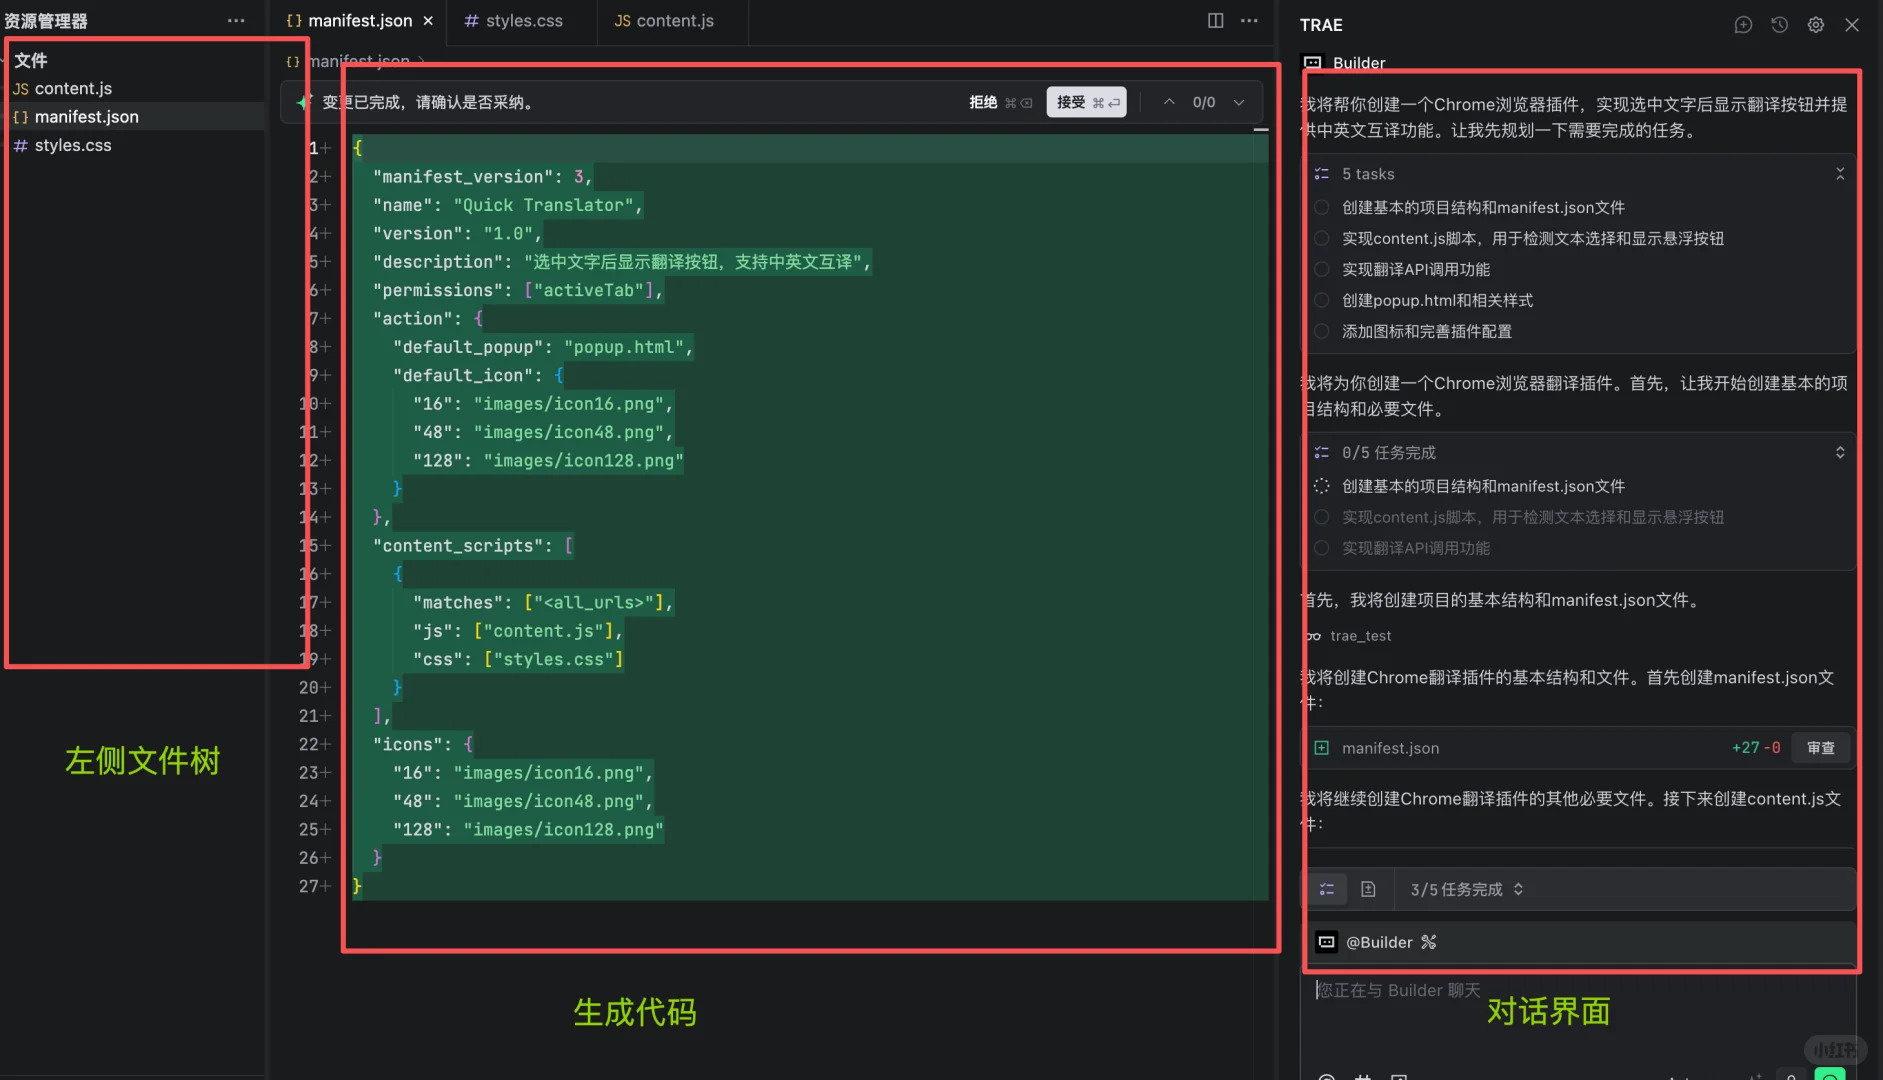
Task: Start a new chat in TRAE panel
Action: pos(1743,25)
